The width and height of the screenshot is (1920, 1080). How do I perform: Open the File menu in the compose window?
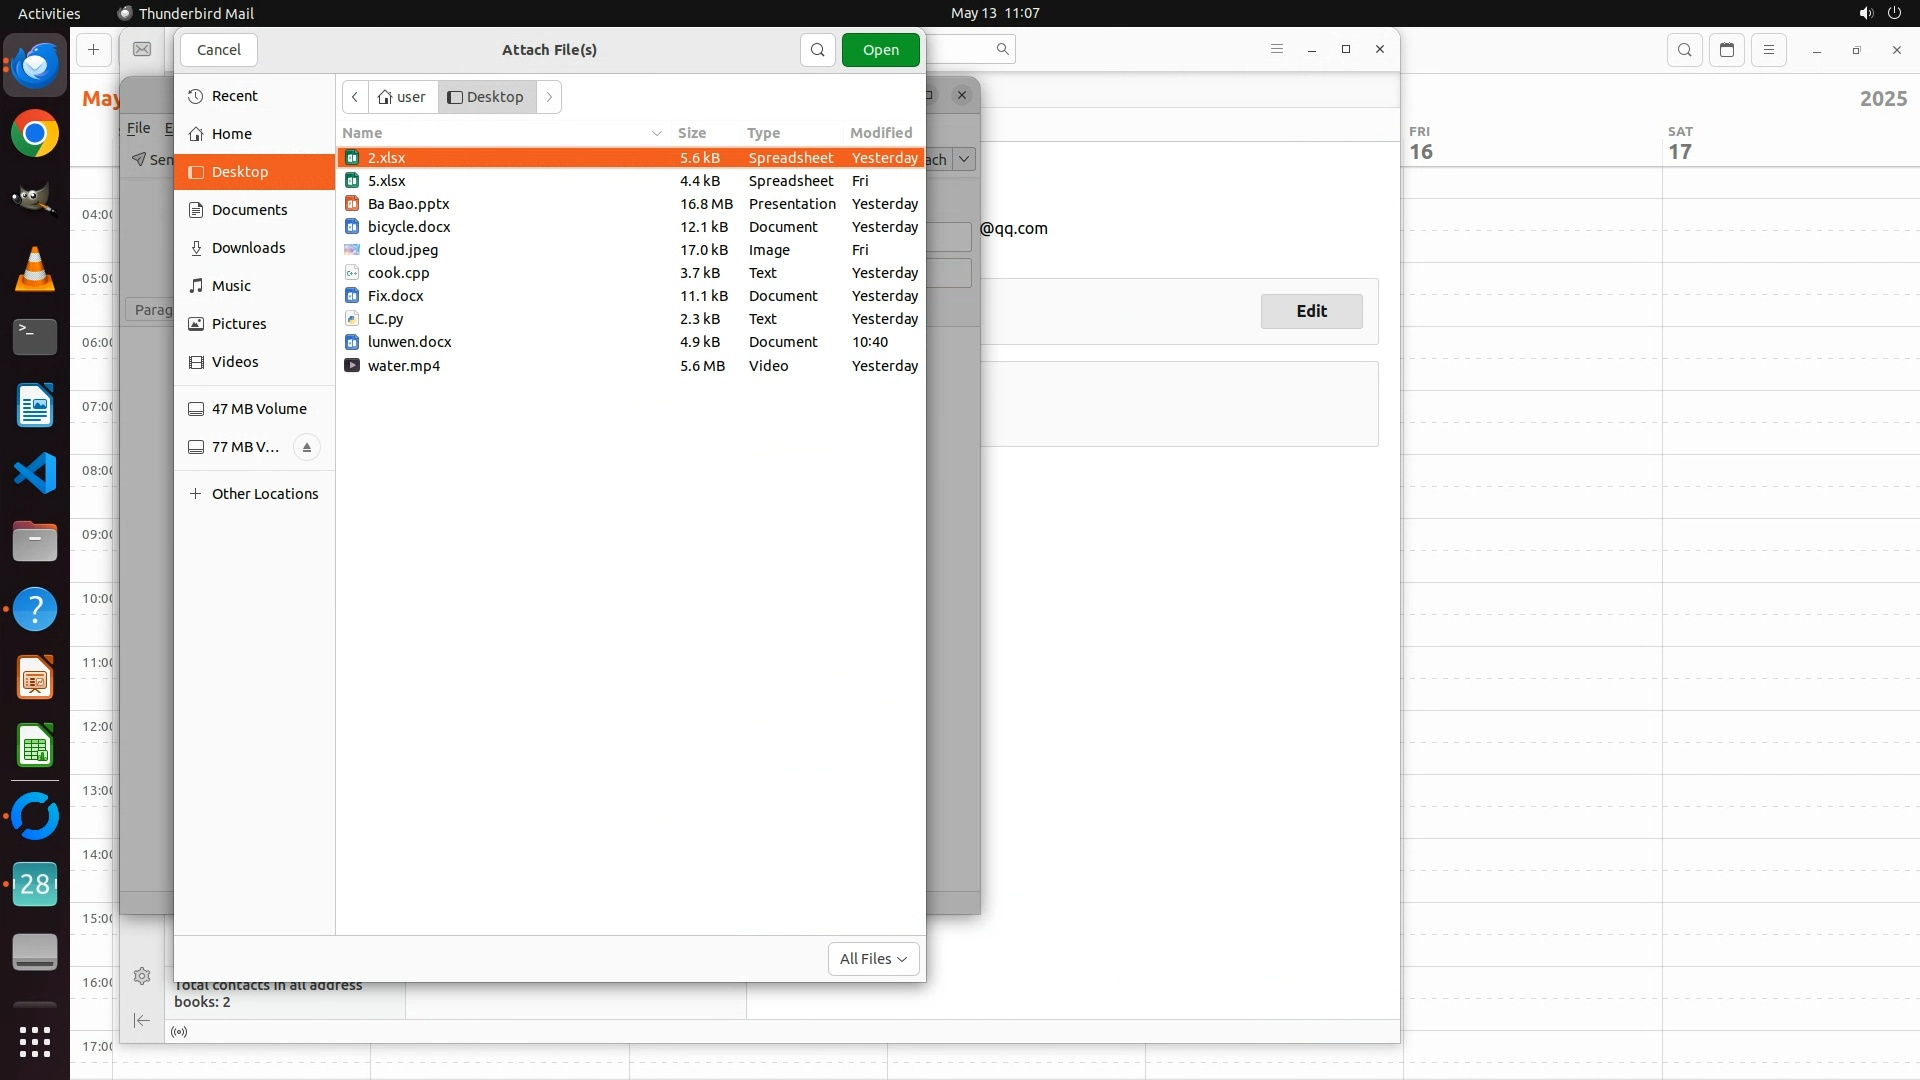click(x=138, y=128)
